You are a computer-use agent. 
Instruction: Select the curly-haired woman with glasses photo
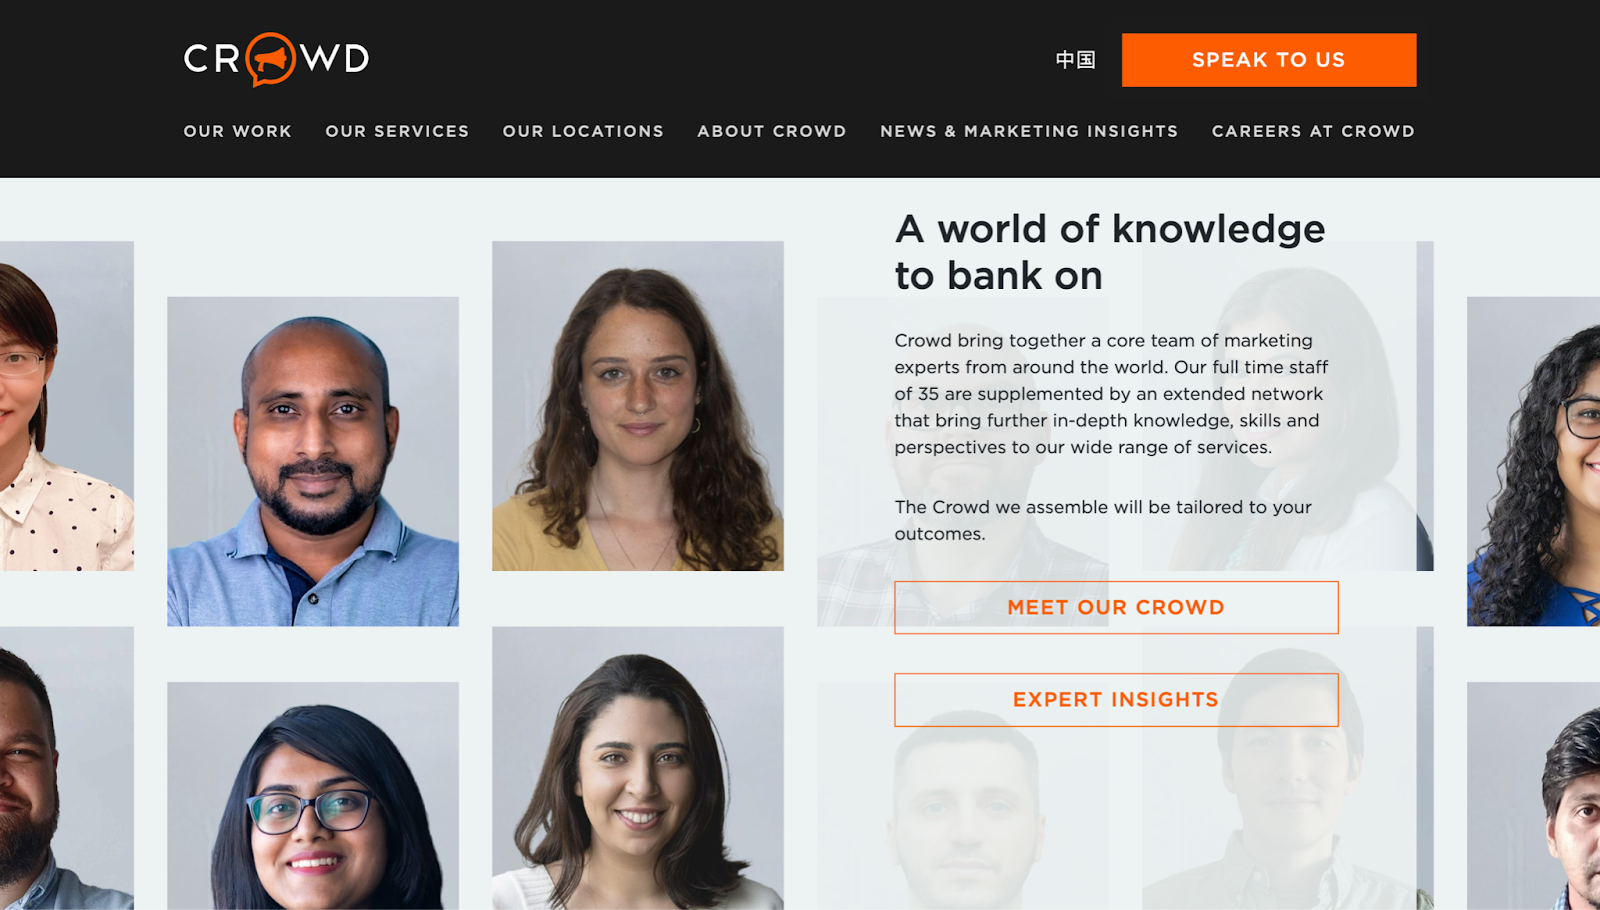tap(1533, 461)
